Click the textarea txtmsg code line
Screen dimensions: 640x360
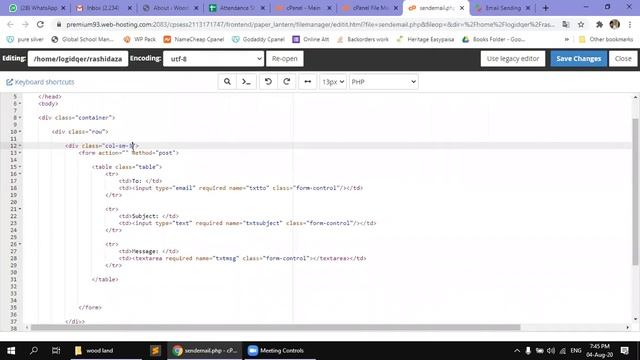[242, 258]
